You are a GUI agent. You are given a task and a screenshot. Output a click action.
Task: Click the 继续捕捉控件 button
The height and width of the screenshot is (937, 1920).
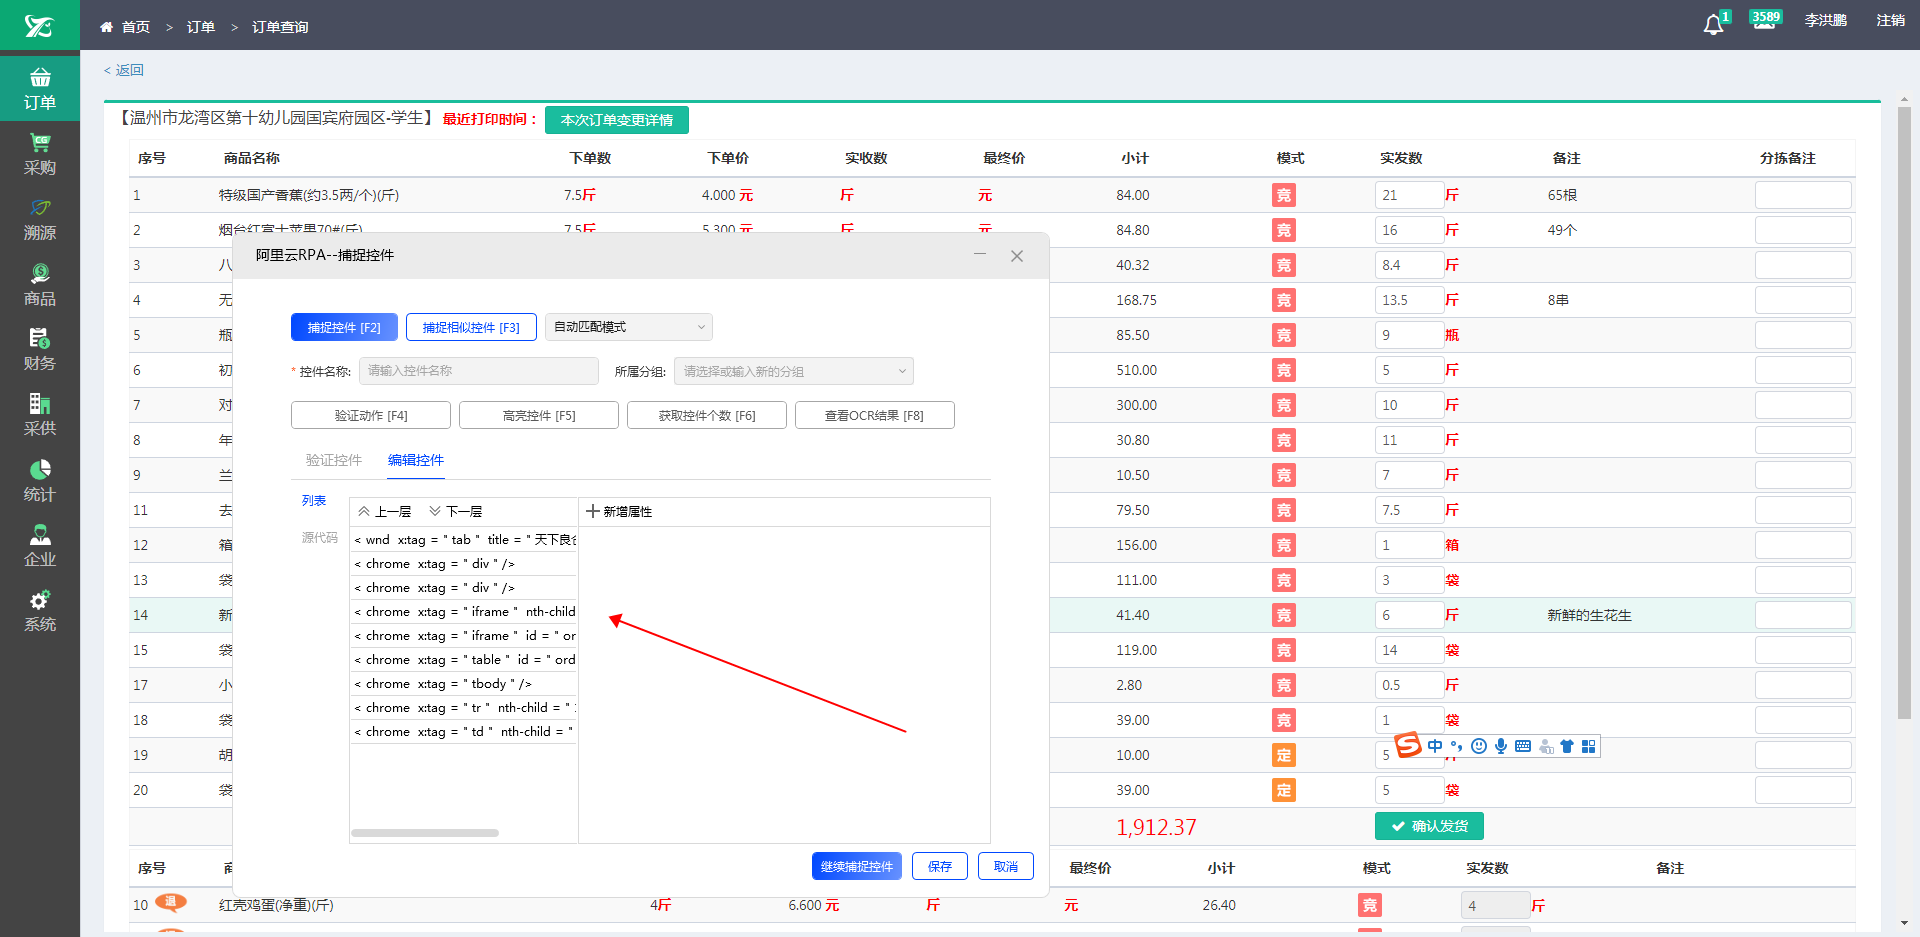pos(857,866)
